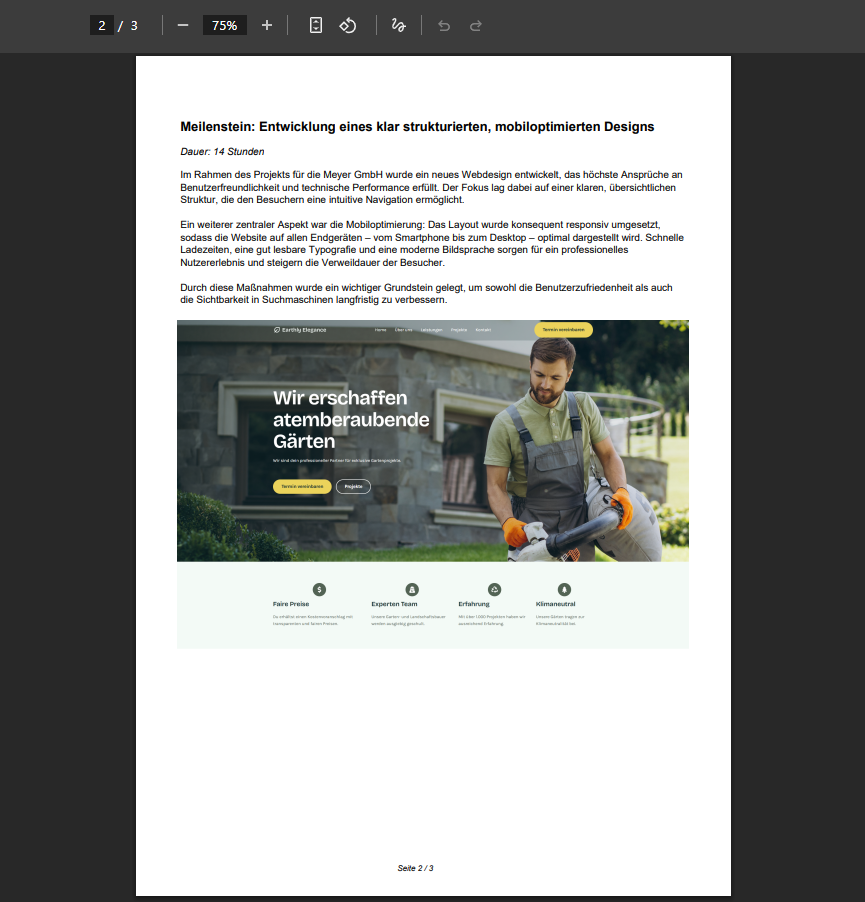Click the icon above Experten Team
The height and width of the screenshot is (902, 865).
point(412,590)
